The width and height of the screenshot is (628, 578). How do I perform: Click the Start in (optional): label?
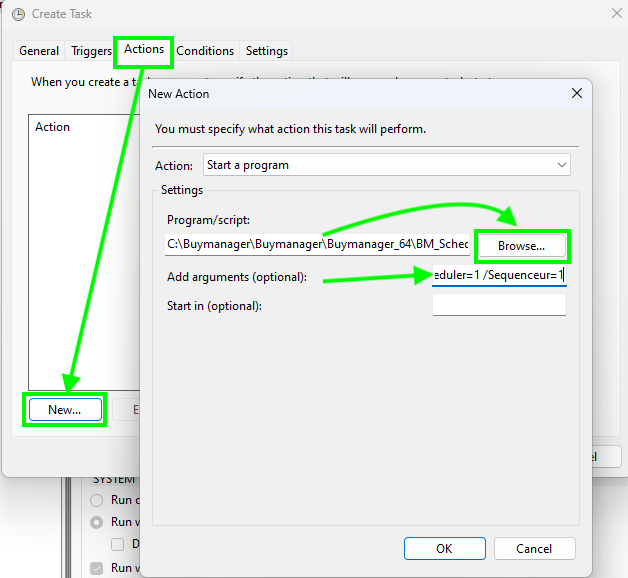point(214,306)
